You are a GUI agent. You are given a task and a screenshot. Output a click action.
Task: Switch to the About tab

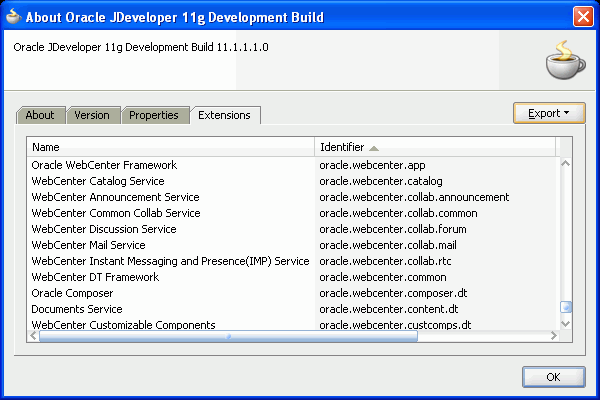tap(40, 115)
